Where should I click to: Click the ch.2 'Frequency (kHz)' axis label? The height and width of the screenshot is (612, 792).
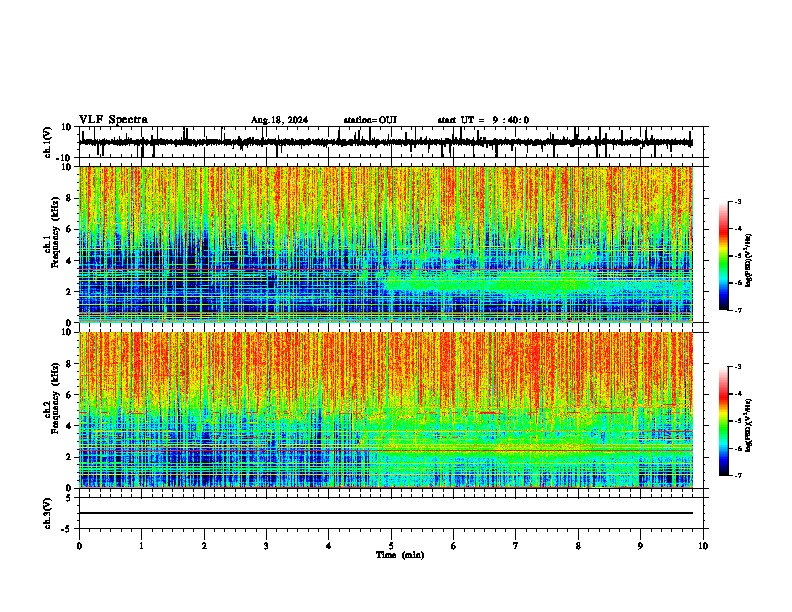click(55, 398)
